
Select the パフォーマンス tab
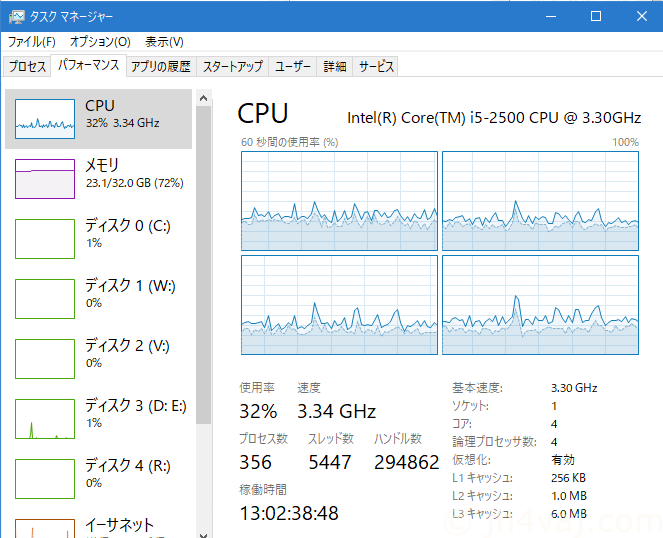(x=88, y=65)
